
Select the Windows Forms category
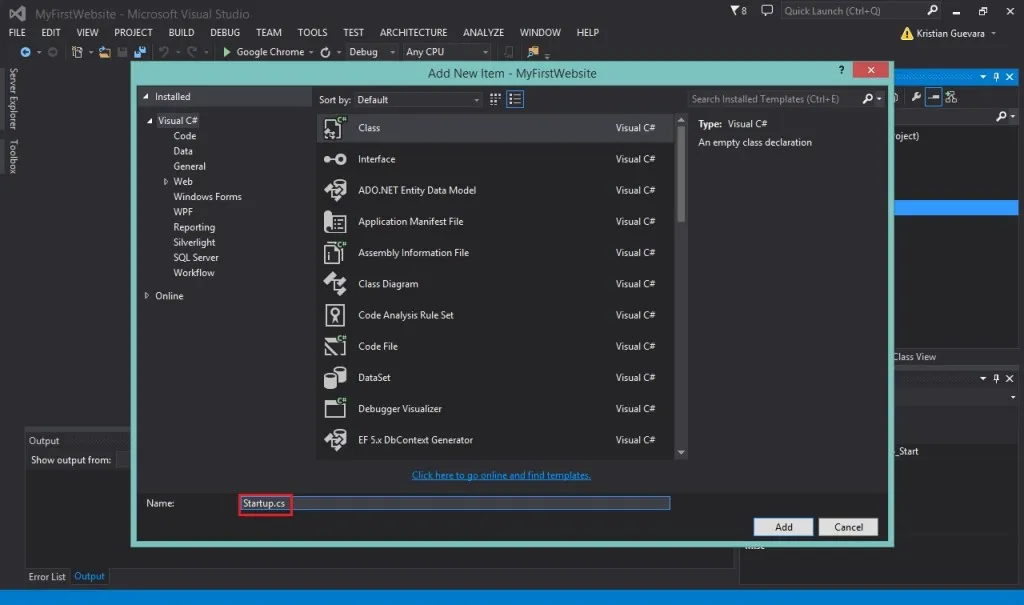[207, 197]
